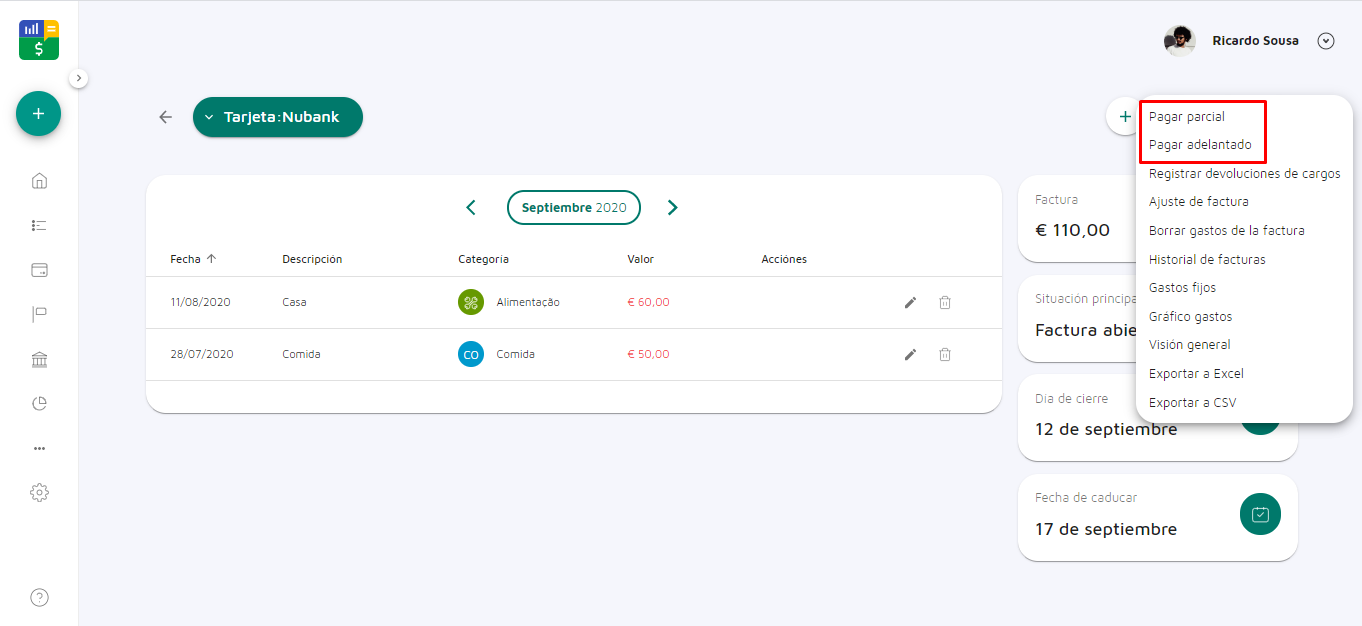The height and width of the screenshot is (626, 1362).
Task: Select Pagar parcial from the menu
Action: (1186, 117)
